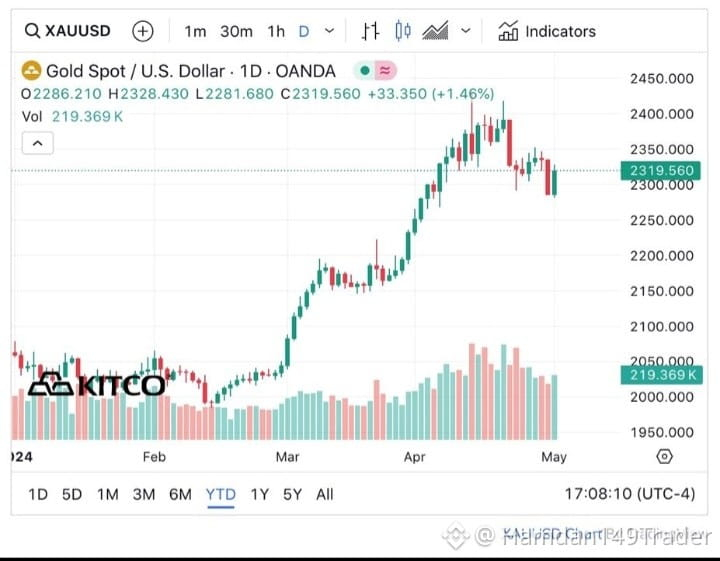This screenshot has width=720, height=561.
Task: Select the 1h interval
Action: click(x=276, y=31)
